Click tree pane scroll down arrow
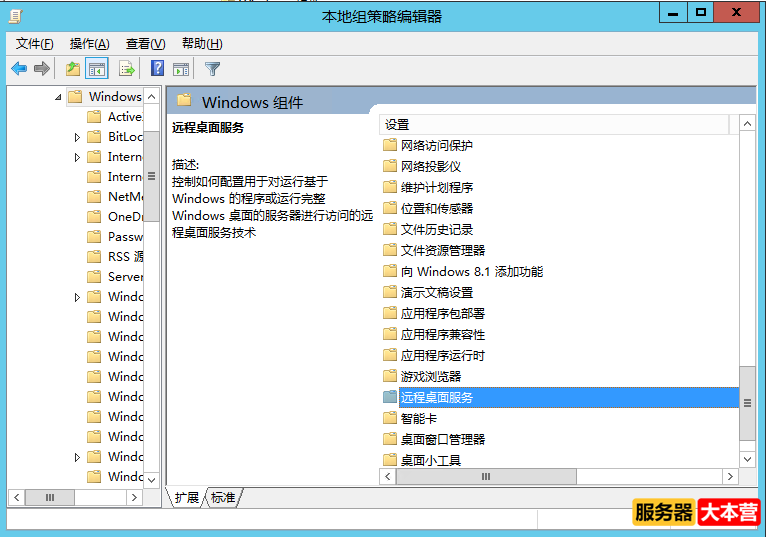 tap(151, 480)
